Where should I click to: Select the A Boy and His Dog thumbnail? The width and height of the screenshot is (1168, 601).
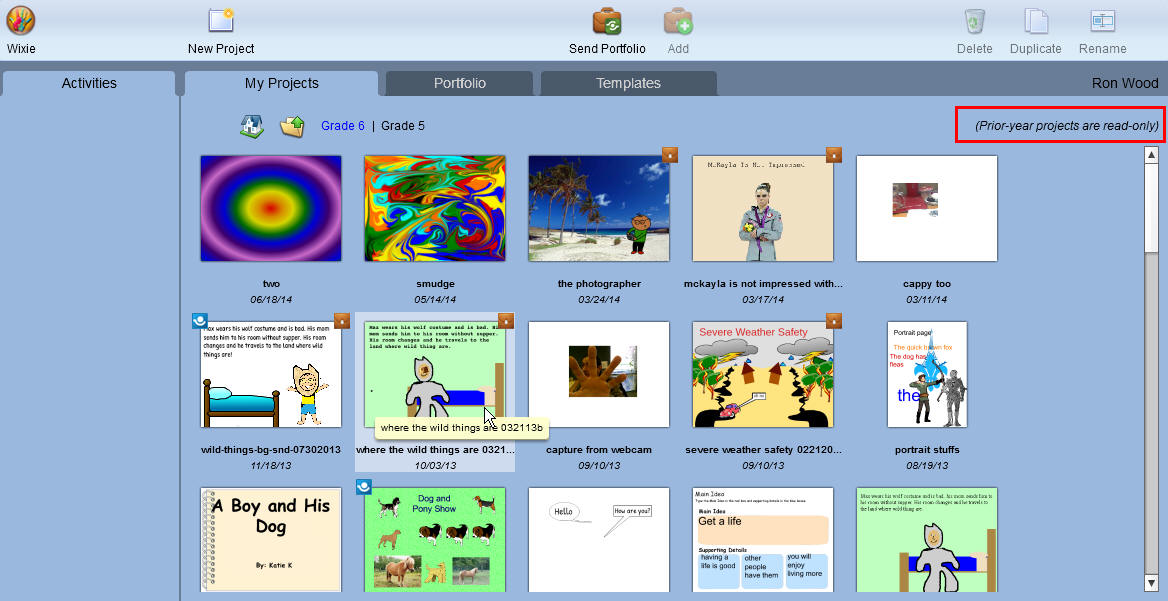271,540
